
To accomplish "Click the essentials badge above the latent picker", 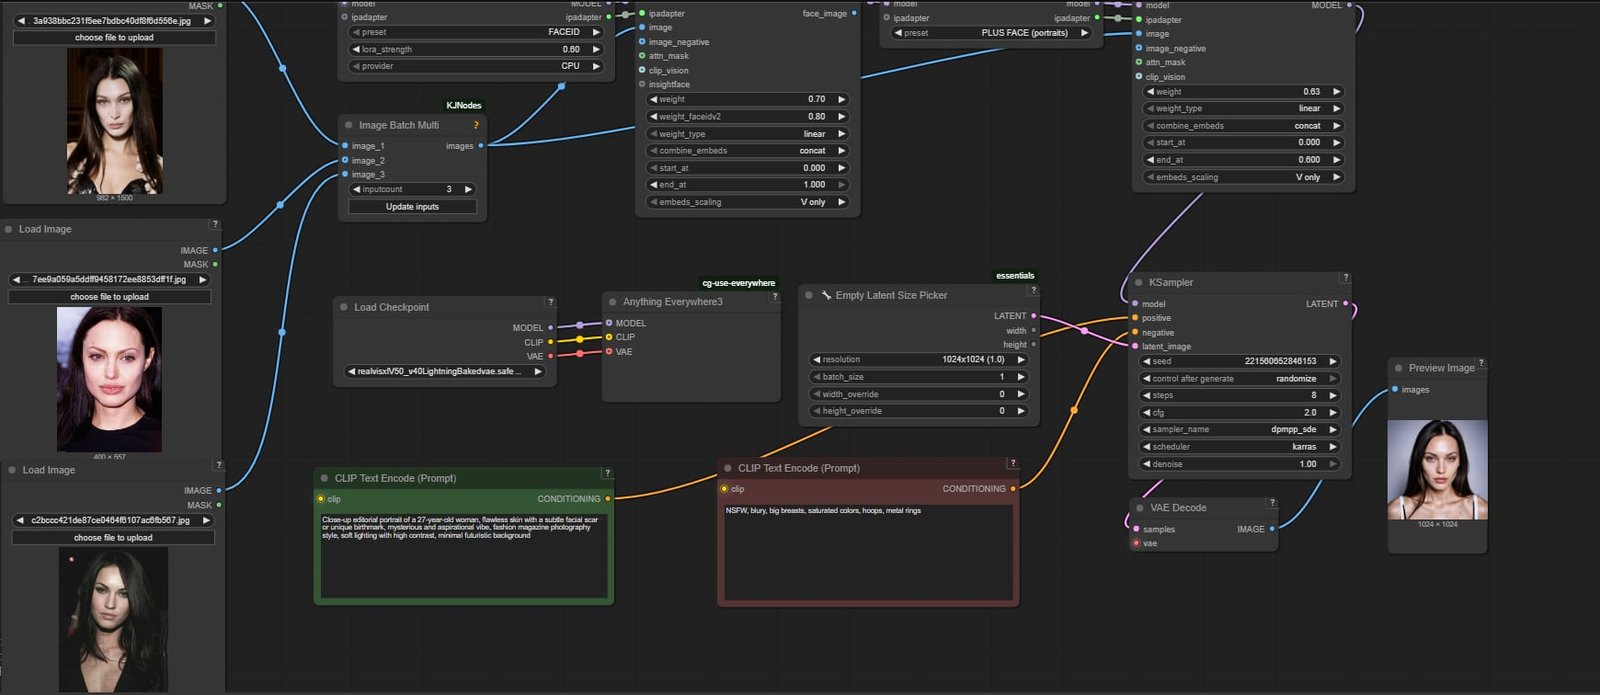I will 1015,276.
